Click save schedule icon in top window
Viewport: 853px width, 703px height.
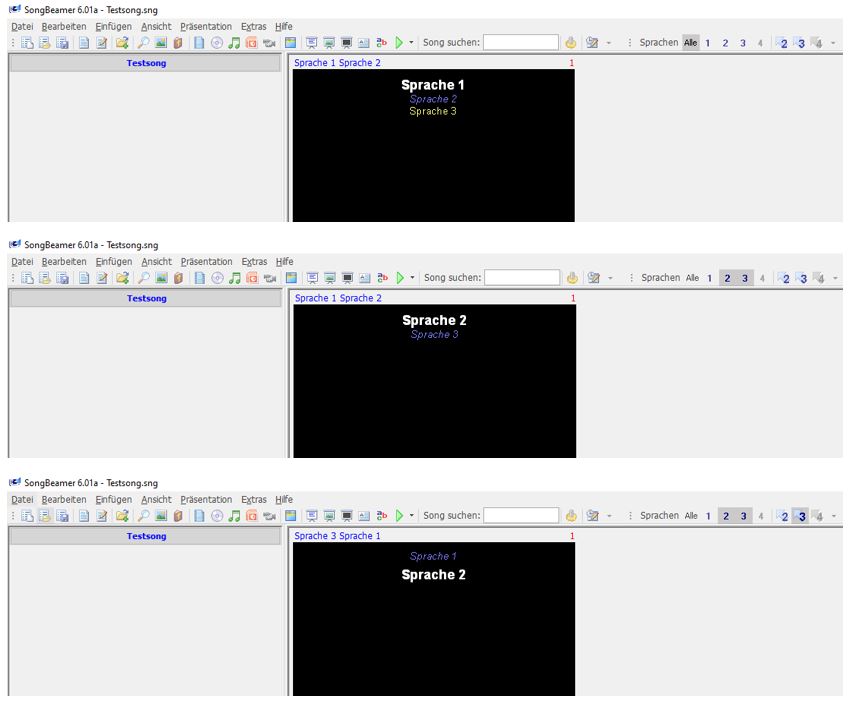[x=63, y=42]
